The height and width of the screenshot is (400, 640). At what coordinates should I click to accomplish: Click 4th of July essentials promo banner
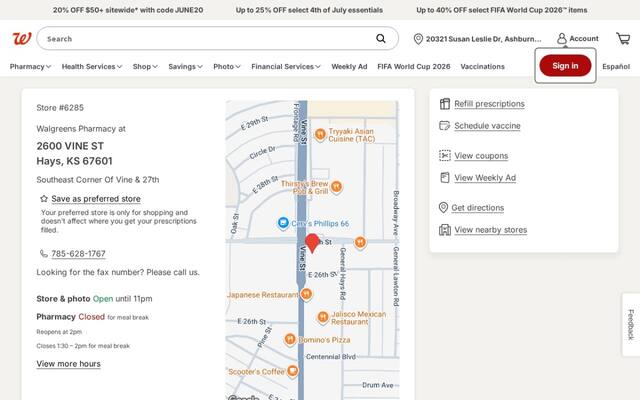pos(309,10)
